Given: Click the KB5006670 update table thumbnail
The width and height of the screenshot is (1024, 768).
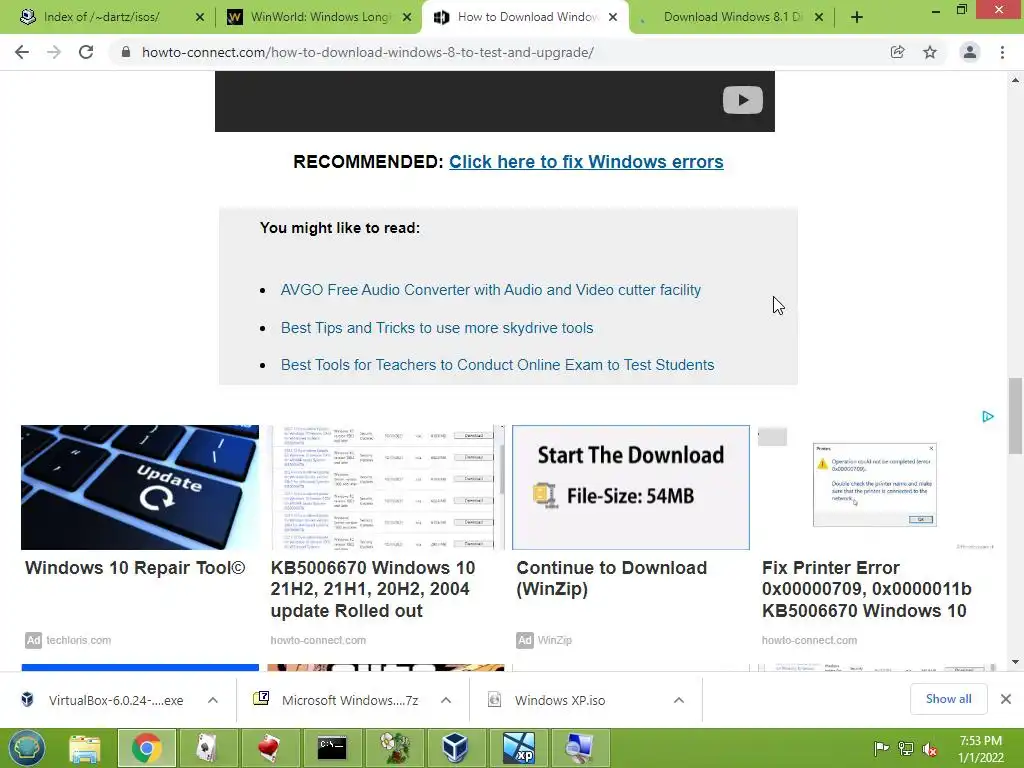Looking at the screenshot, I should [x=387, y=487].
